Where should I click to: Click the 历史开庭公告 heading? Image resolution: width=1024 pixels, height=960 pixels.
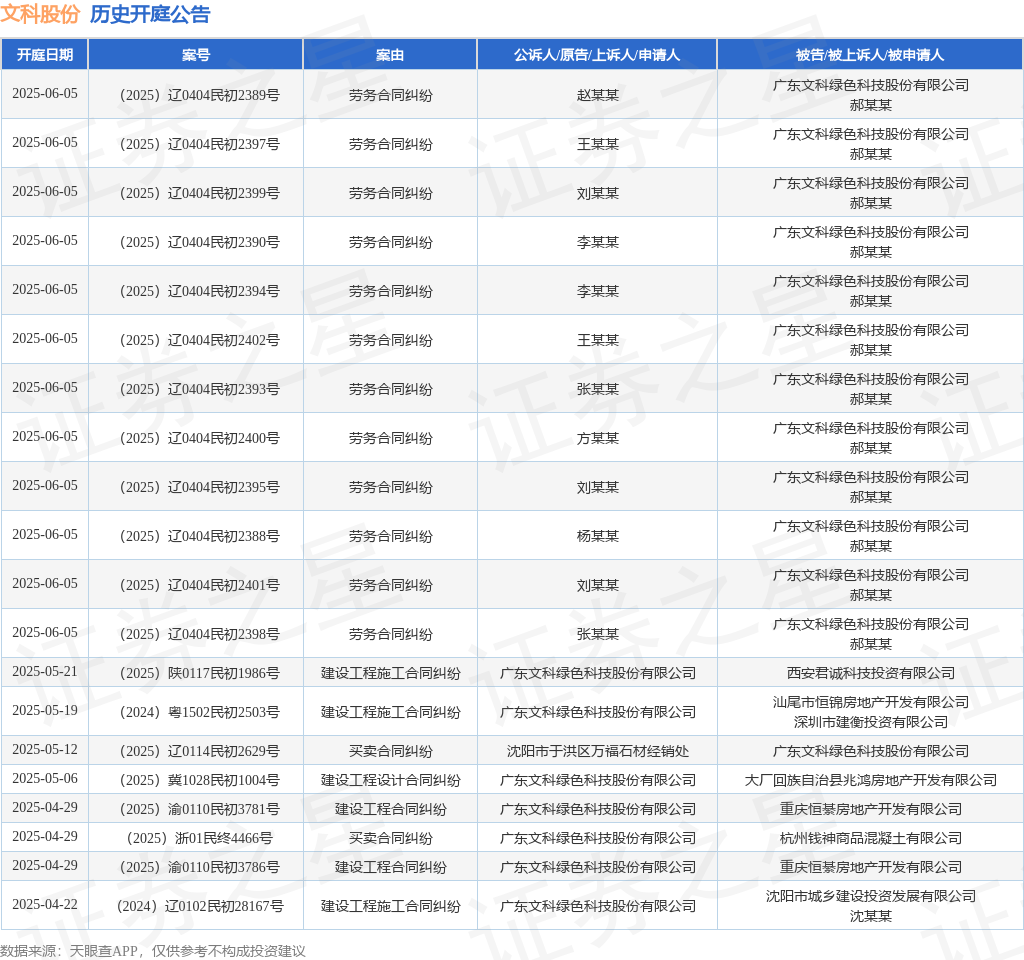(x=150, y=14)
